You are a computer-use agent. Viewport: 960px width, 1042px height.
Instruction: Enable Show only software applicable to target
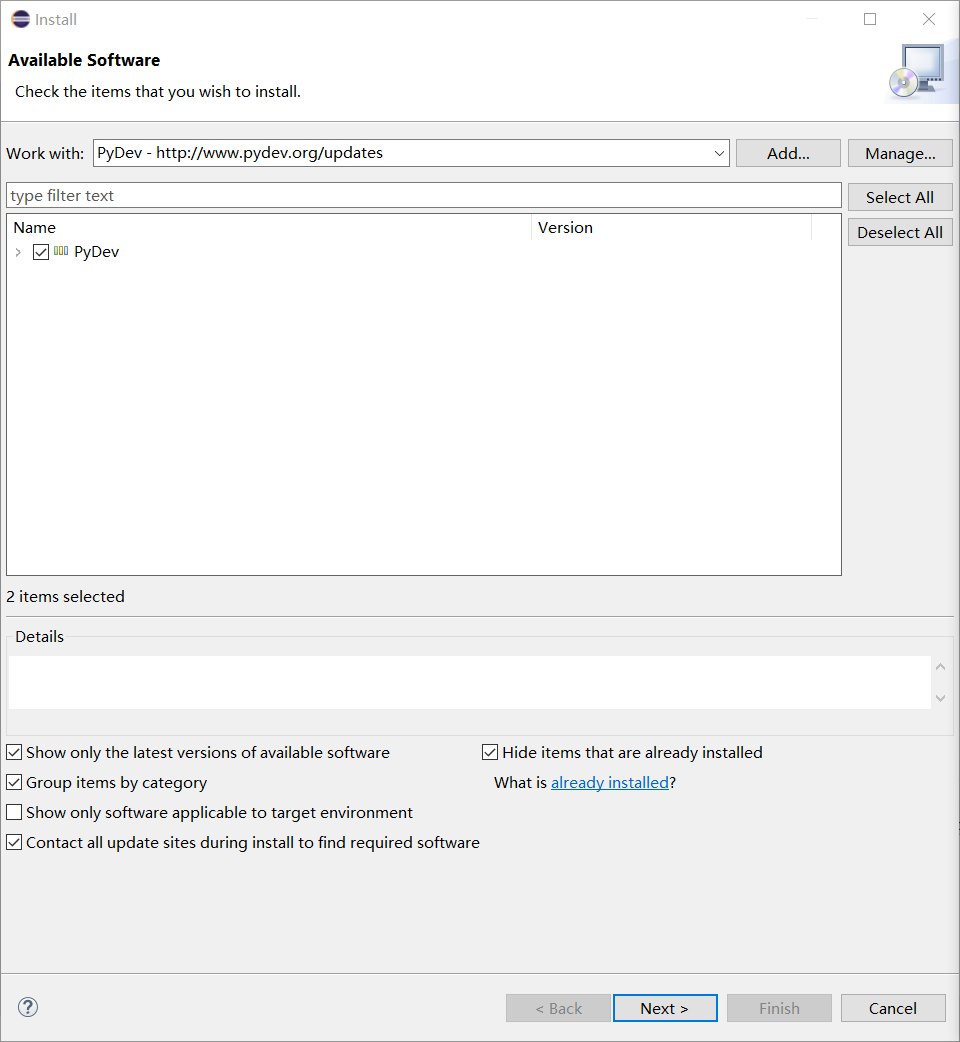pos(14,812)
